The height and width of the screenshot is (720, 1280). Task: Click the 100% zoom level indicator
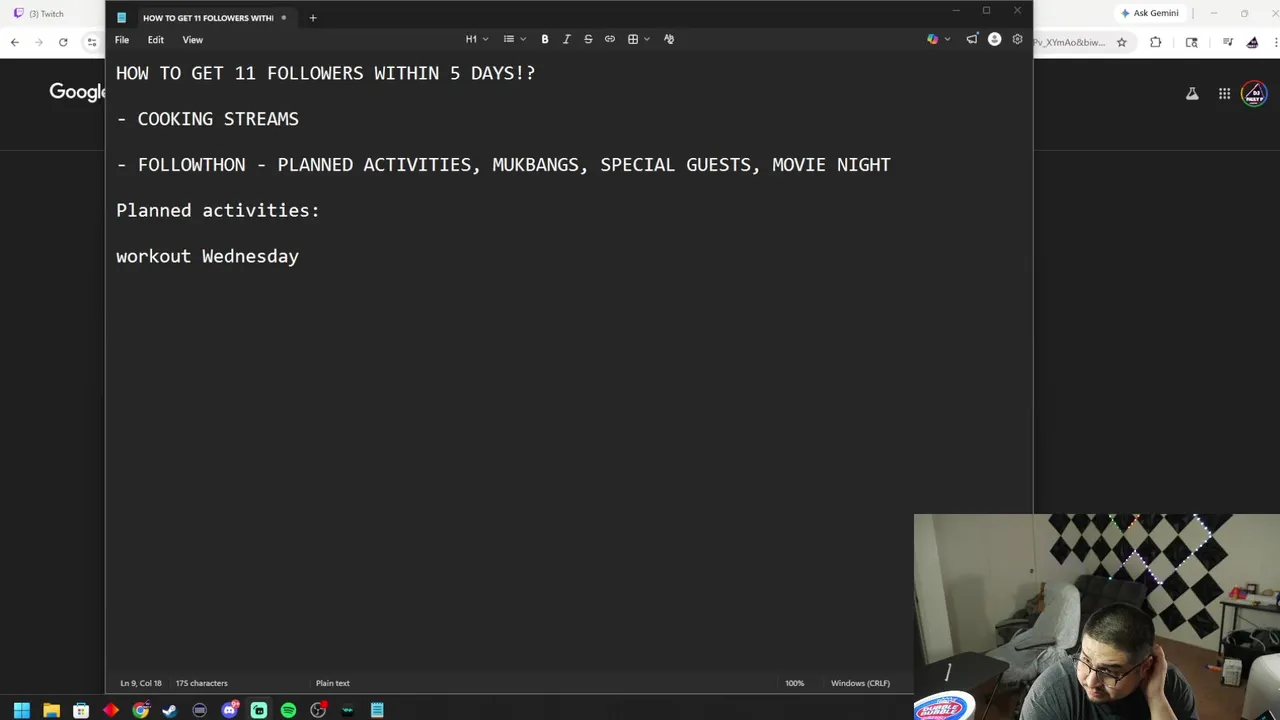794,683
